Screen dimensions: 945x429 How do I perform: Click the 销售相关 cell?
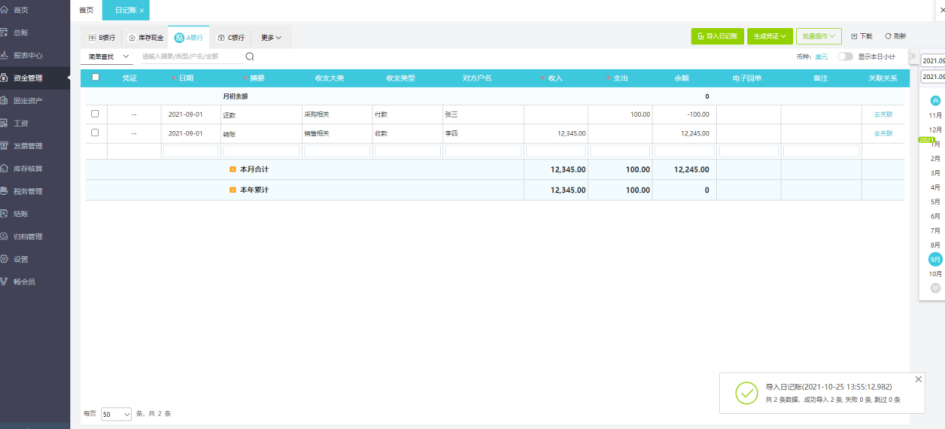click(336, 133)
